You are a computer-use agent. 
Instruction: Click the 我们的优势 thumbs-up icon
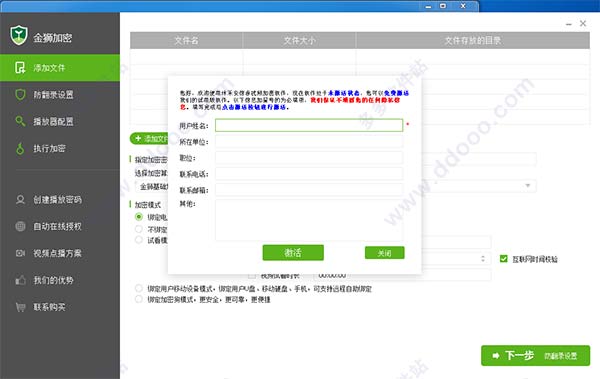pyautogui.click(x=20, y=280)
